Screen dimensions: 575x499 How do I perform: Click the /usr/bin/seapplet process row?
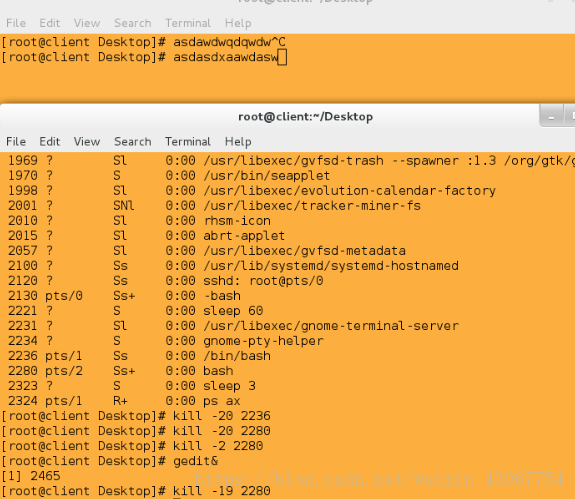pyautogui.click(x=169, y=176)
